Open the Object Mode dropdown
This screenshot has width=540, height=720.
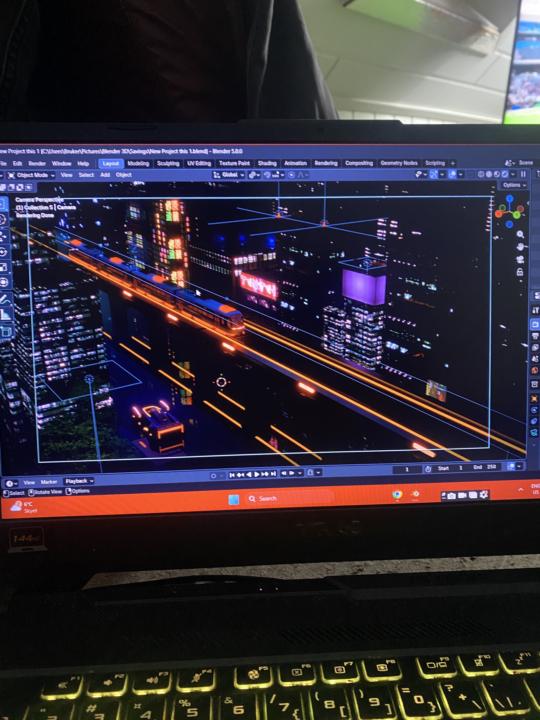pos(32,175)
